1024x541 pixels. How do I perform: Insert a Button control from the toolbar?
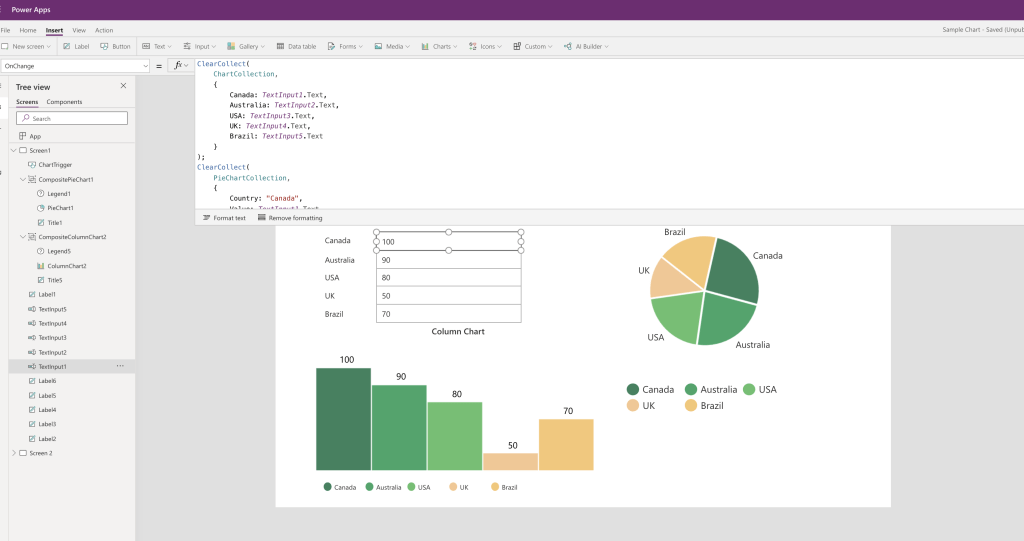click(x=115, y=46)
